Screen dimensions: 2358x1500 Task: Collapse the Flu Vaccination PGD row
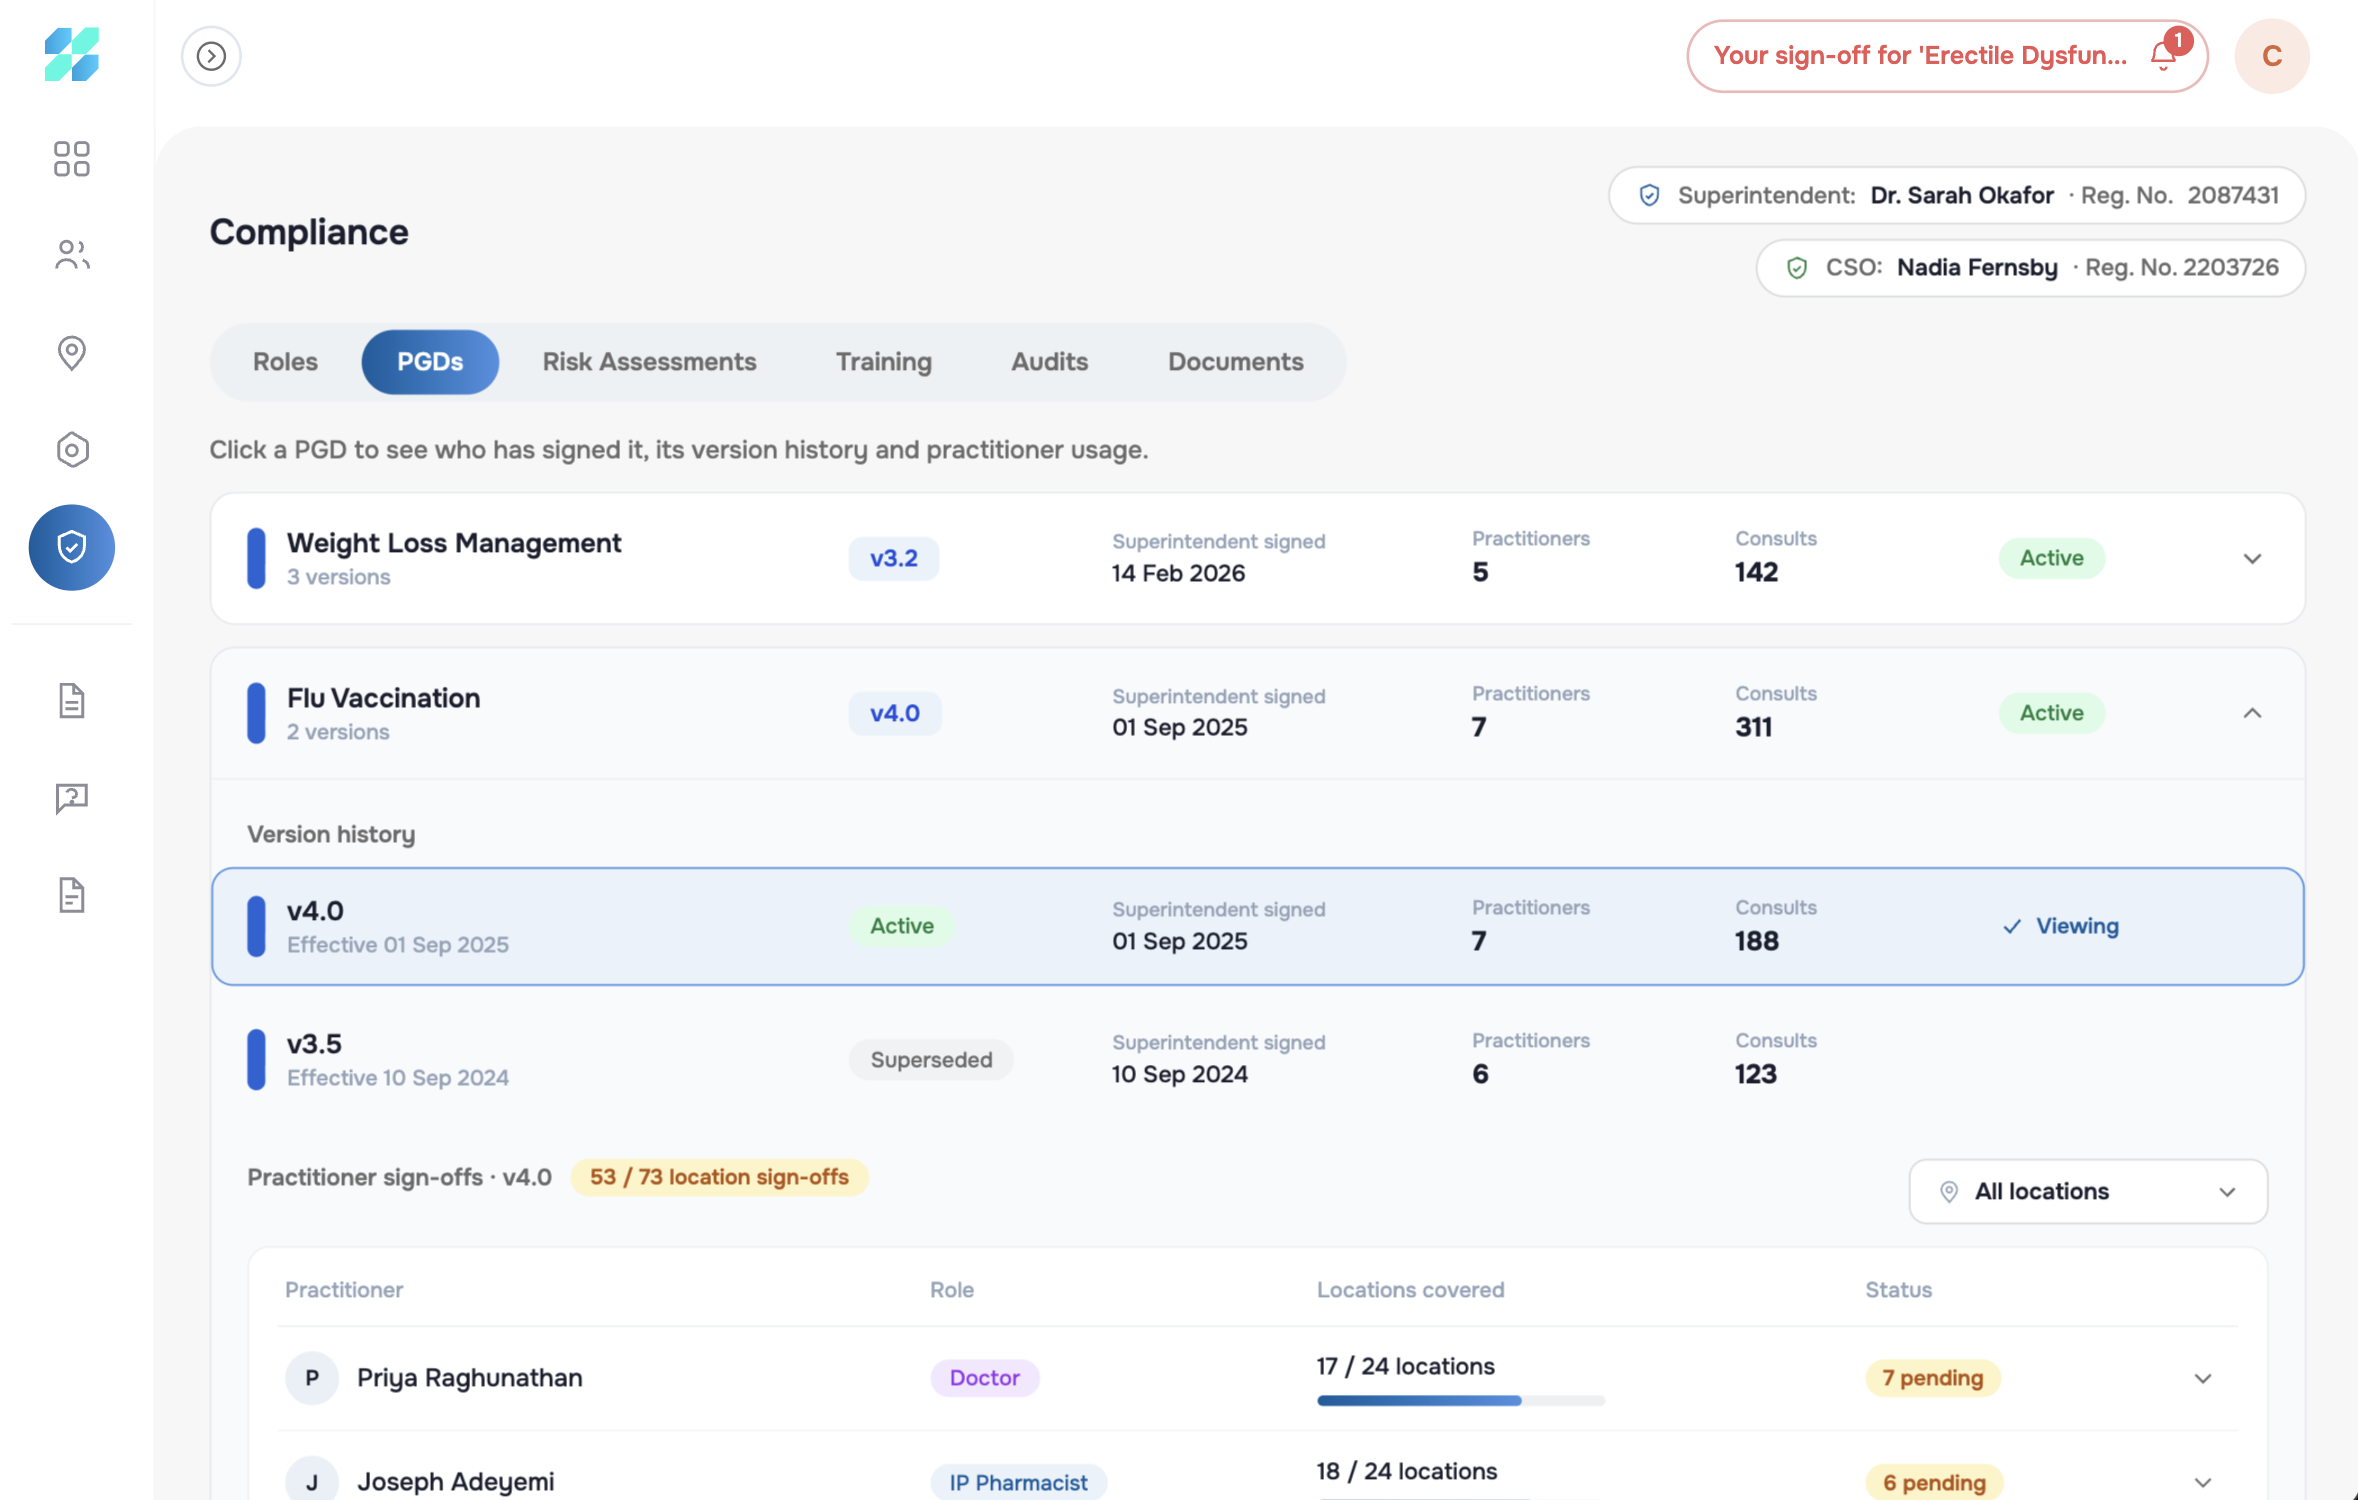click(x=2252, y=713)
